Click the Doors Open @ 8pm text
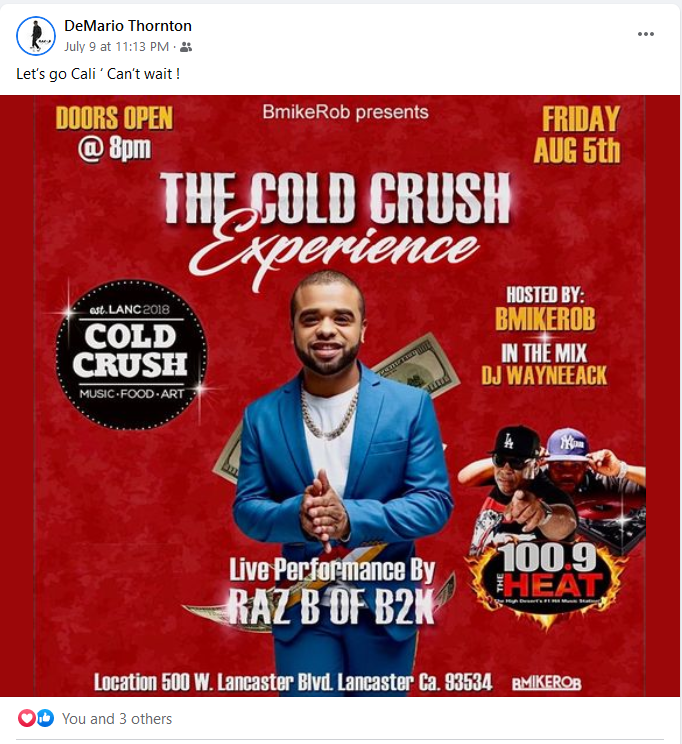The width and height of the screenshot is (682, 744). pyautogui.click(x=114, y=133)
